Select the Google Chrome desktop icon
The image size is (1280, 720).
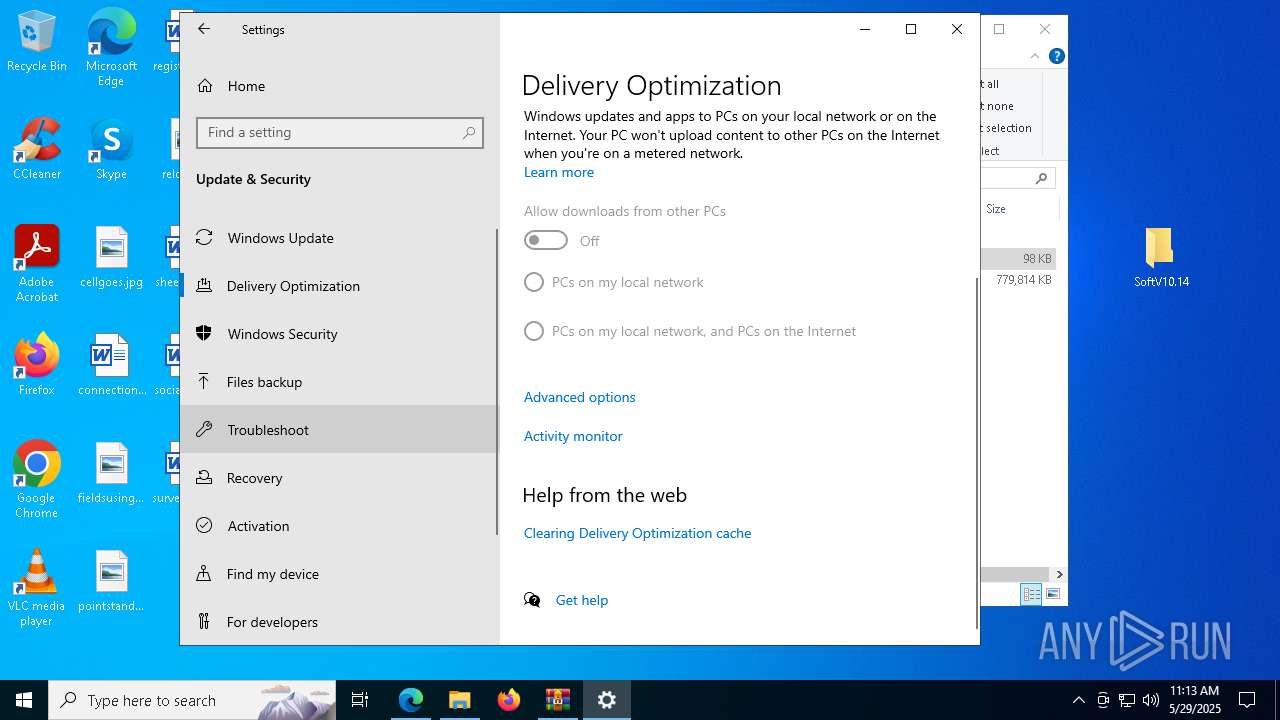pos(37,480)
